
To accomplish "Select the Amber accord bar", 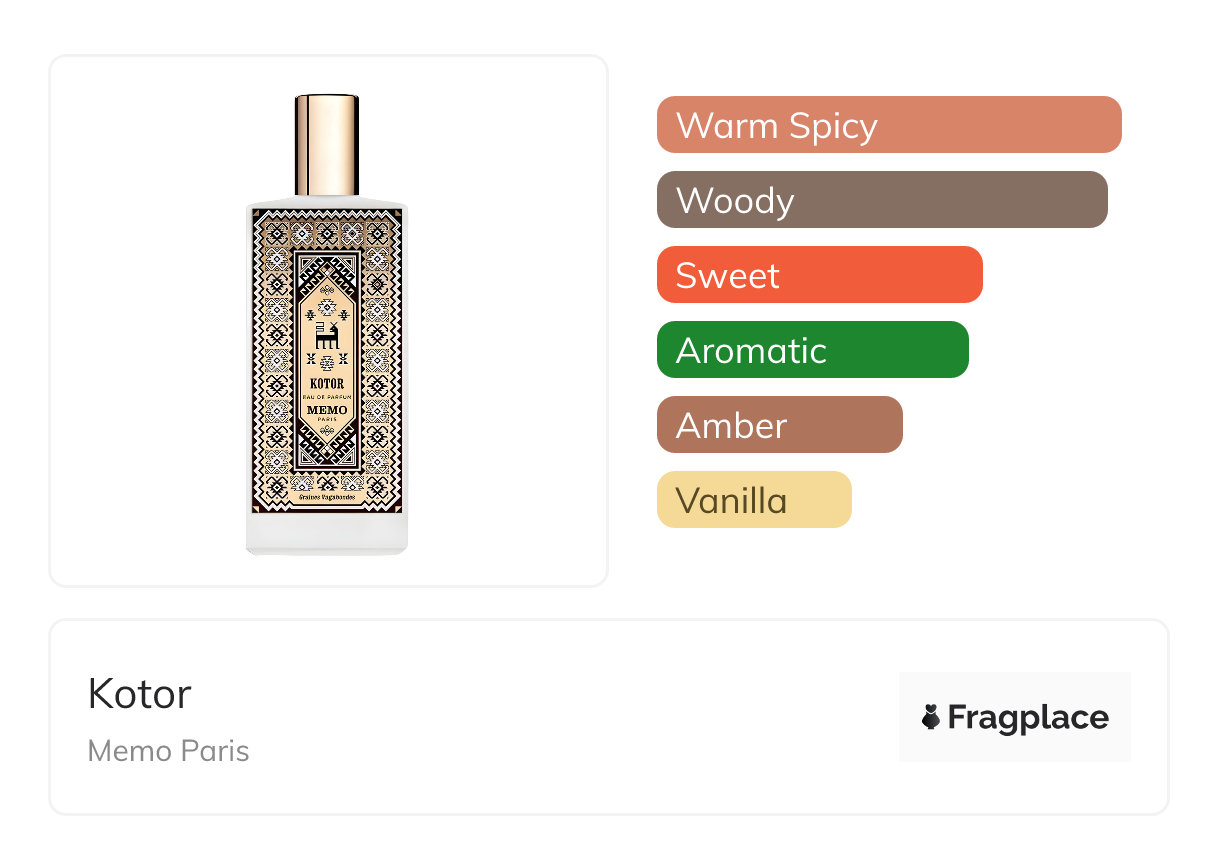I will pyautogui.click(x=779, y=425).
